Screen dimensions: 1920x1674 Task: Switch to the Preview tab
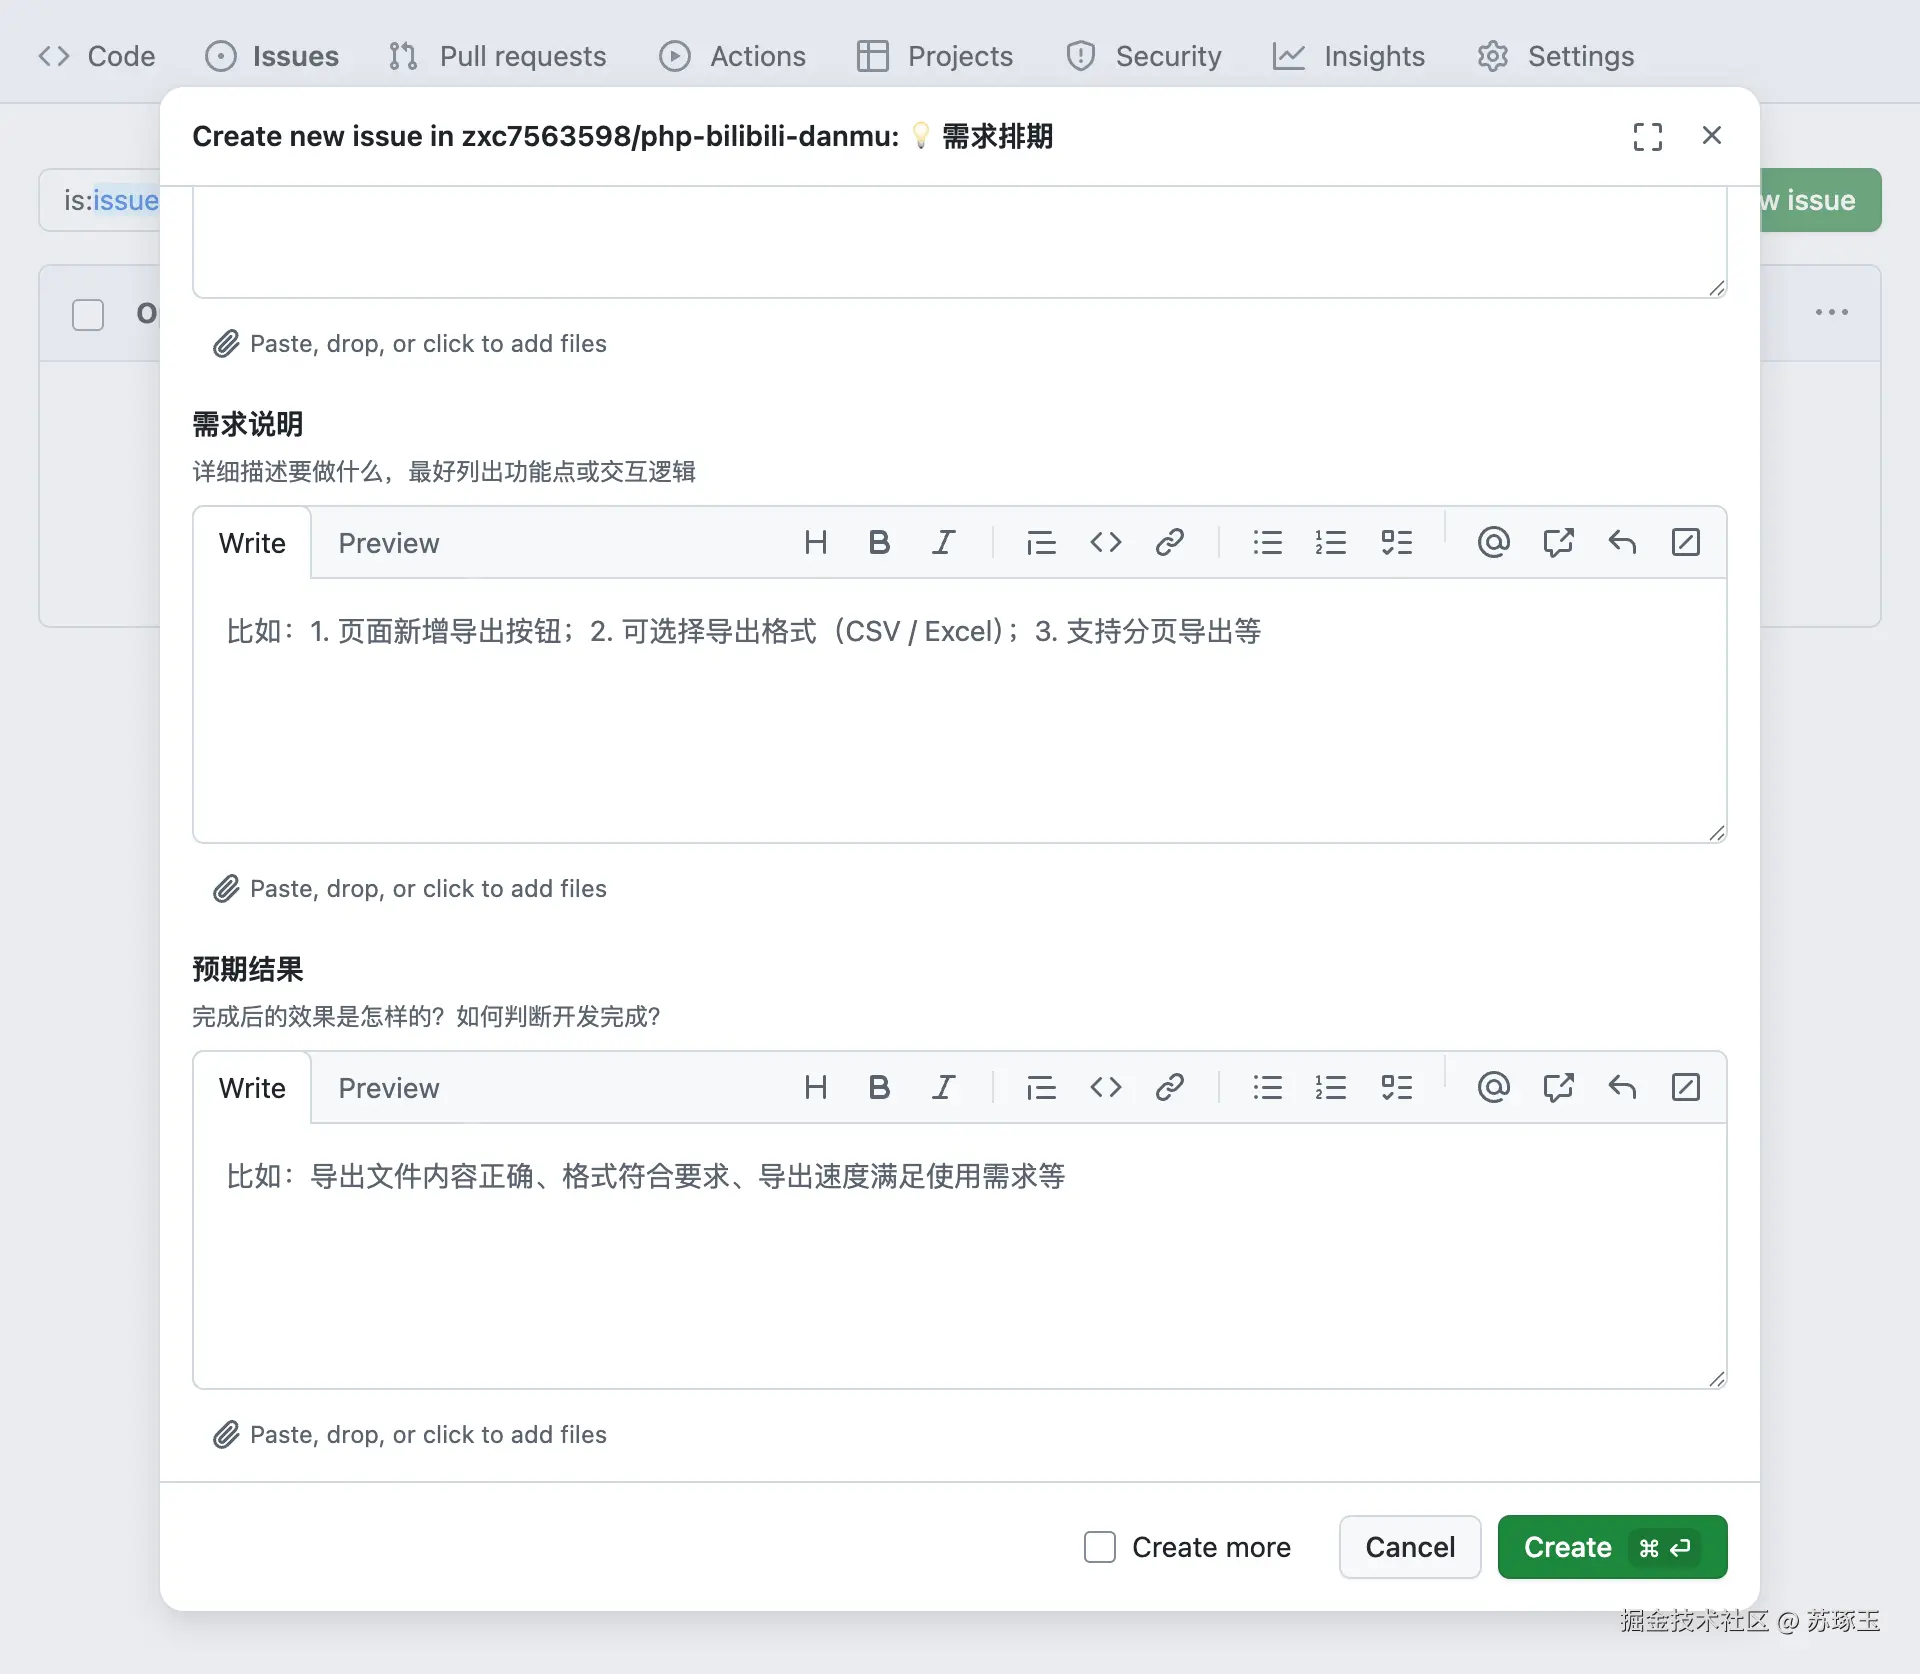pyautogui.click(x=389, y=543)
